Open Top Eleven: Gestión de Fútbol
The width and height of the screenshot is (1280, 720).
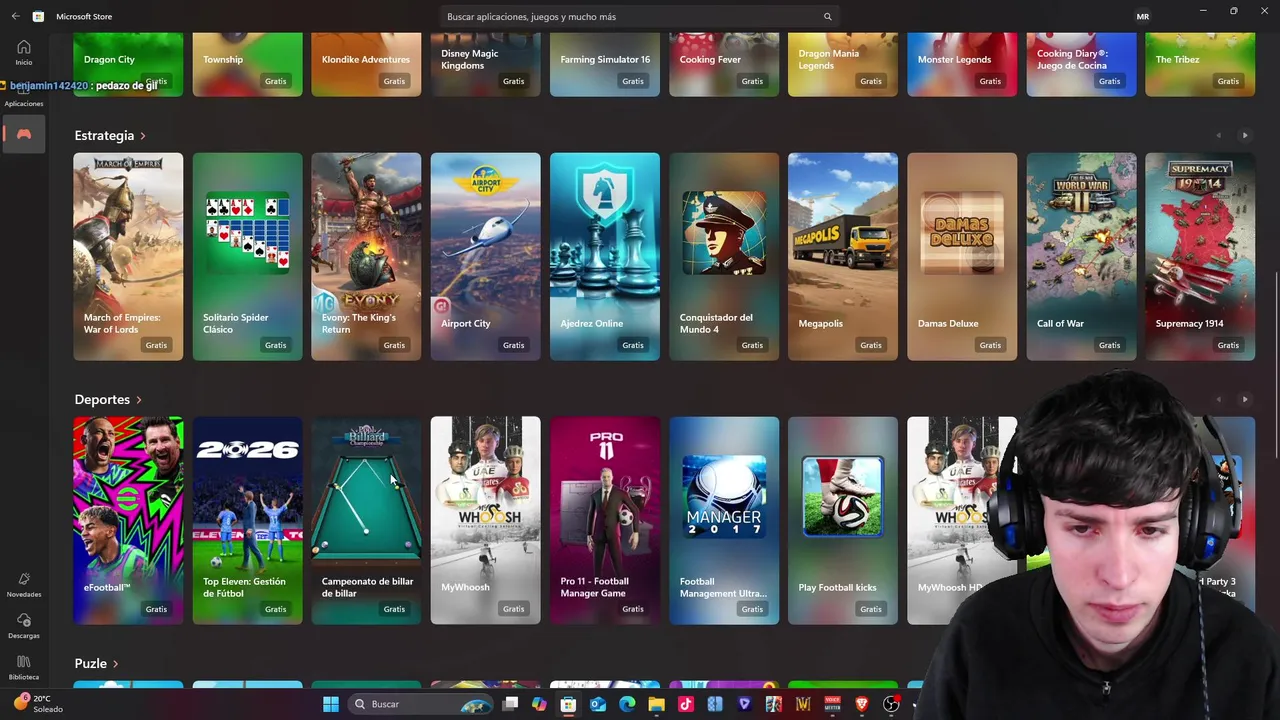pyautogui.click(x=247, y=520)
